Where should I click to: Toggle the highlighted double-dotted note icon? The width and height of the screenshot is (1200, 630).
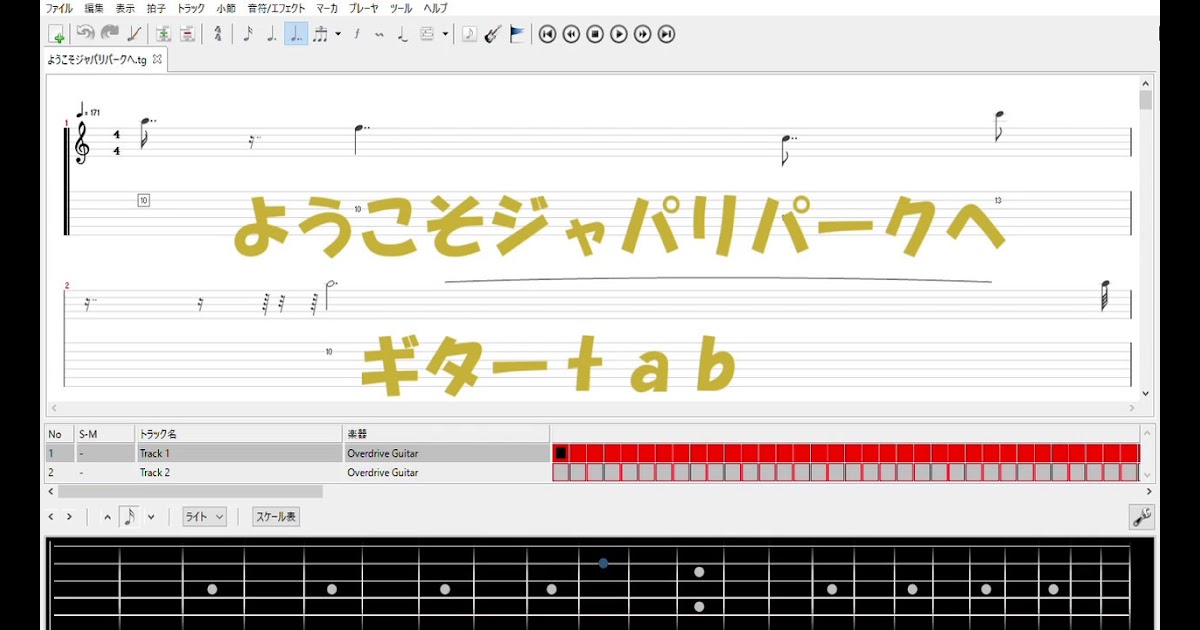(296, 34)
